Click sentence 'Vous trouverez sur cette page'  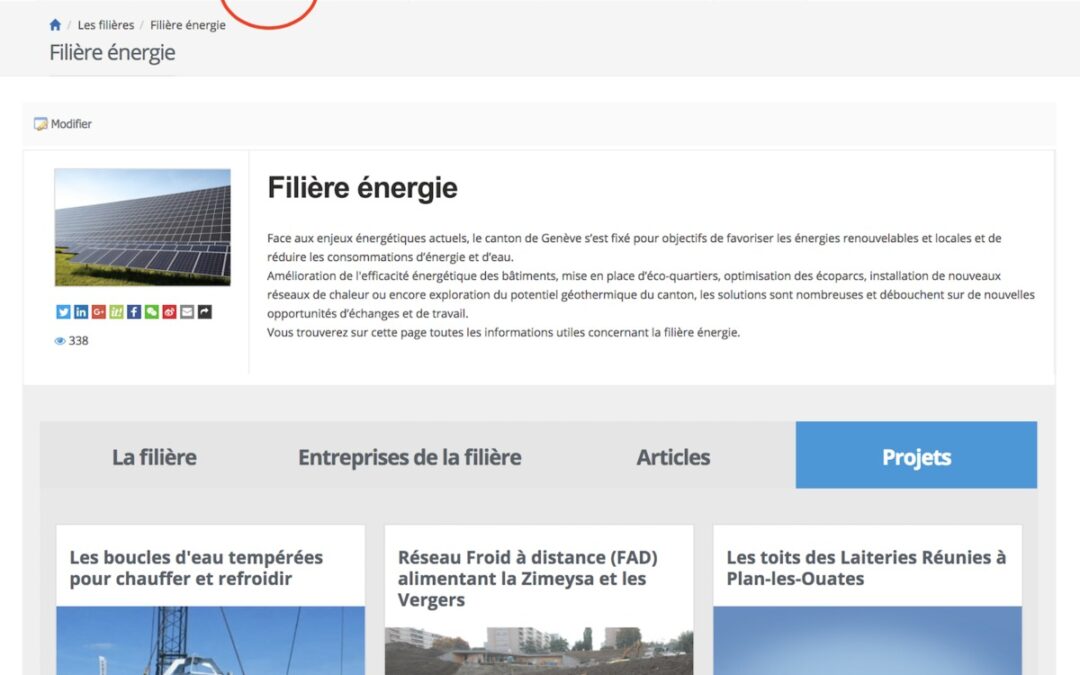point(503,333)
